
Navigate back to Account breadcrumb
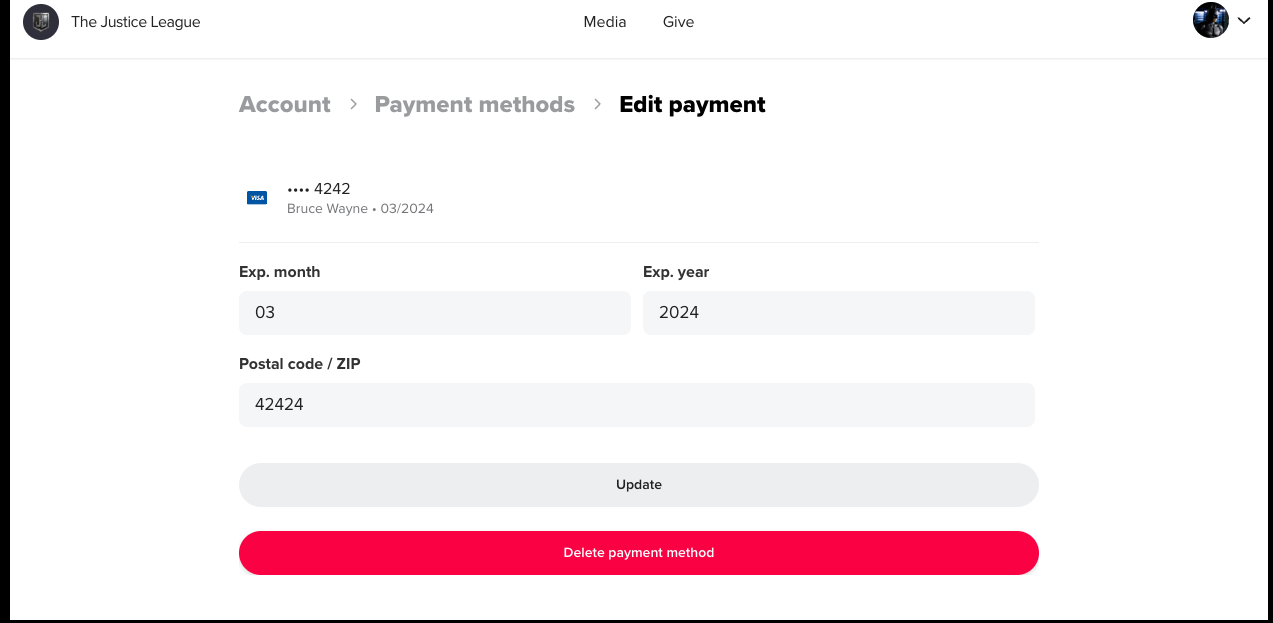[285, 105]
